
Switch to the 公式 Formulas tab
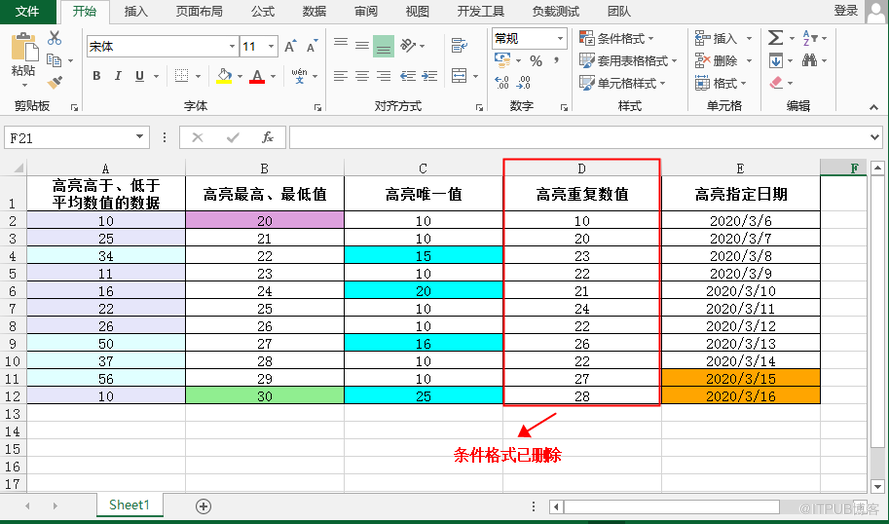pos(263,11)
